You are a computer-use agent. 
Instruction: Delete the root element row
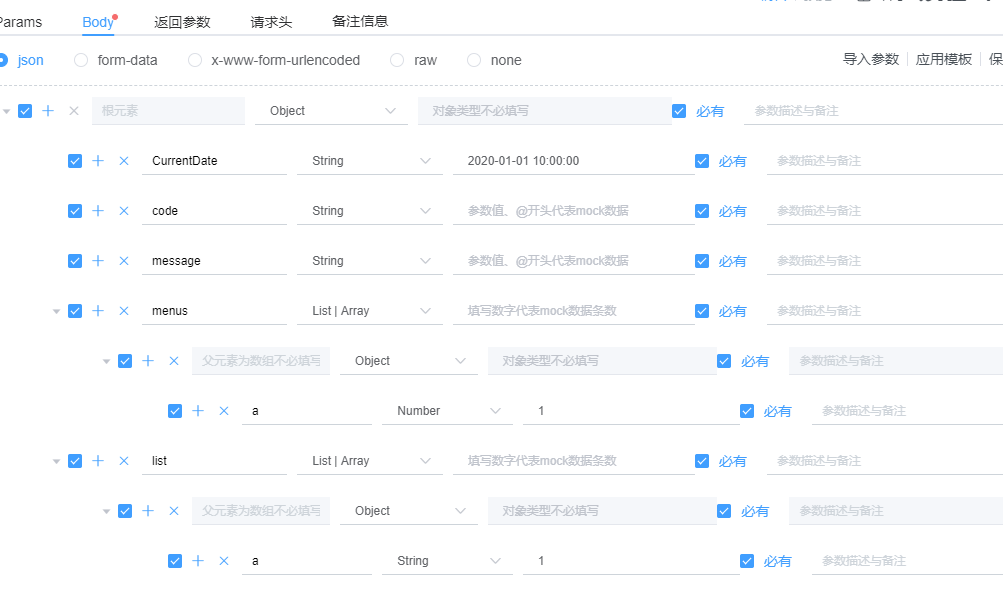click(x=72, y=110)
